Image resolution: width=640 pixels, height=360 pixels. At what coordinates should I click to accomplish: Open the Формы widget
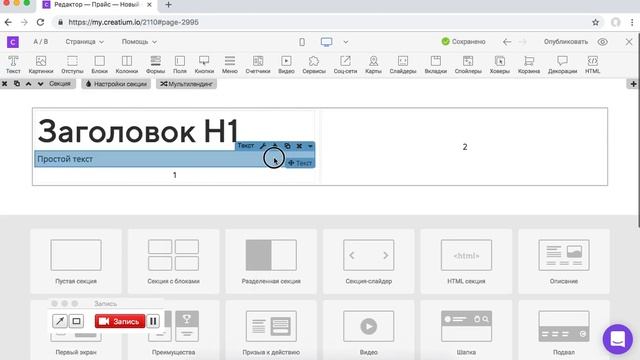156,64
